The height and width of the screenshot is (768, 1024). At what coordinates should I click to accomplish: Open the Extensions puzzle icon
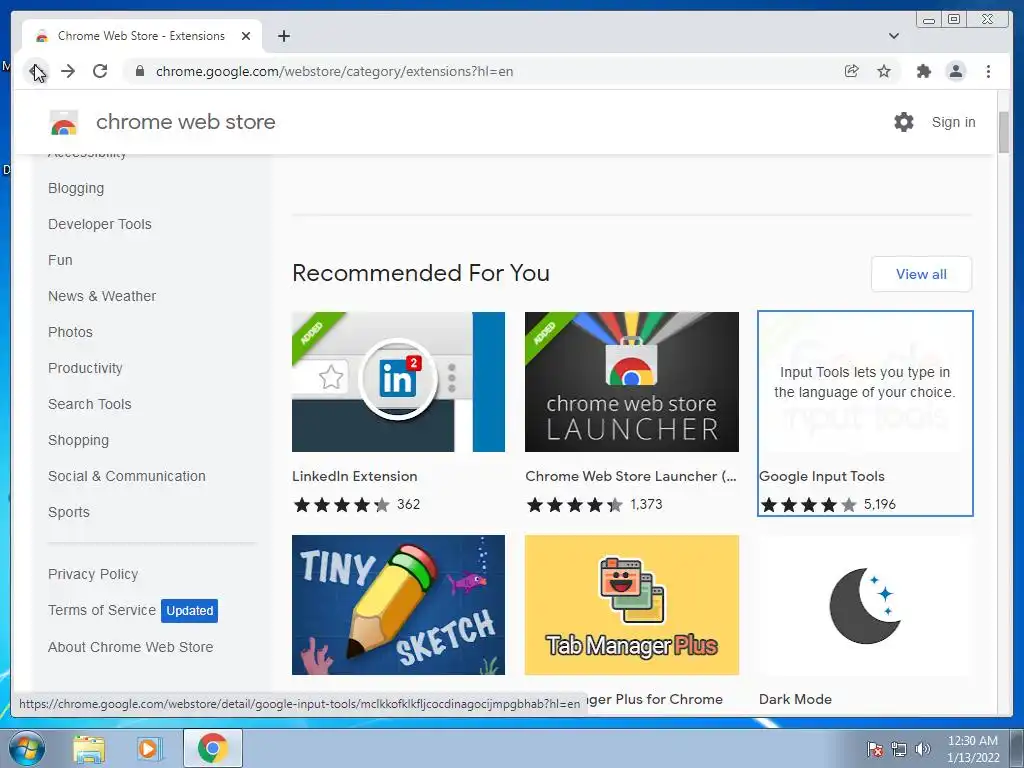(x=923, y=71)
